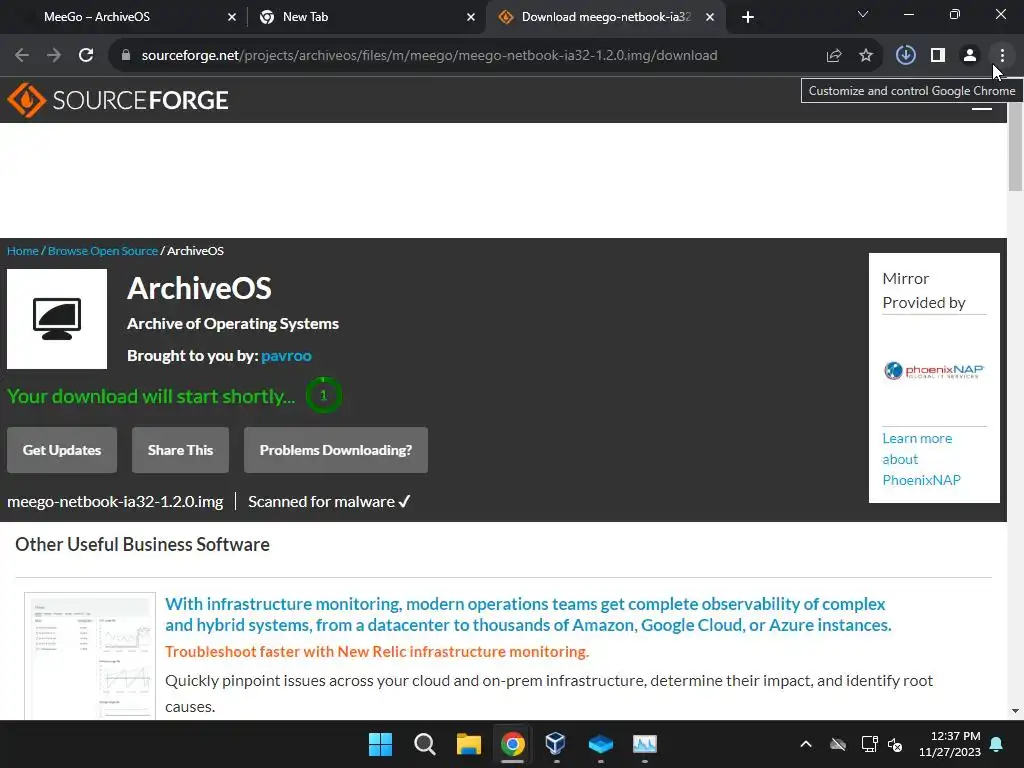Click the ArchiveOS project monitor icon

[x=57, y=319]
